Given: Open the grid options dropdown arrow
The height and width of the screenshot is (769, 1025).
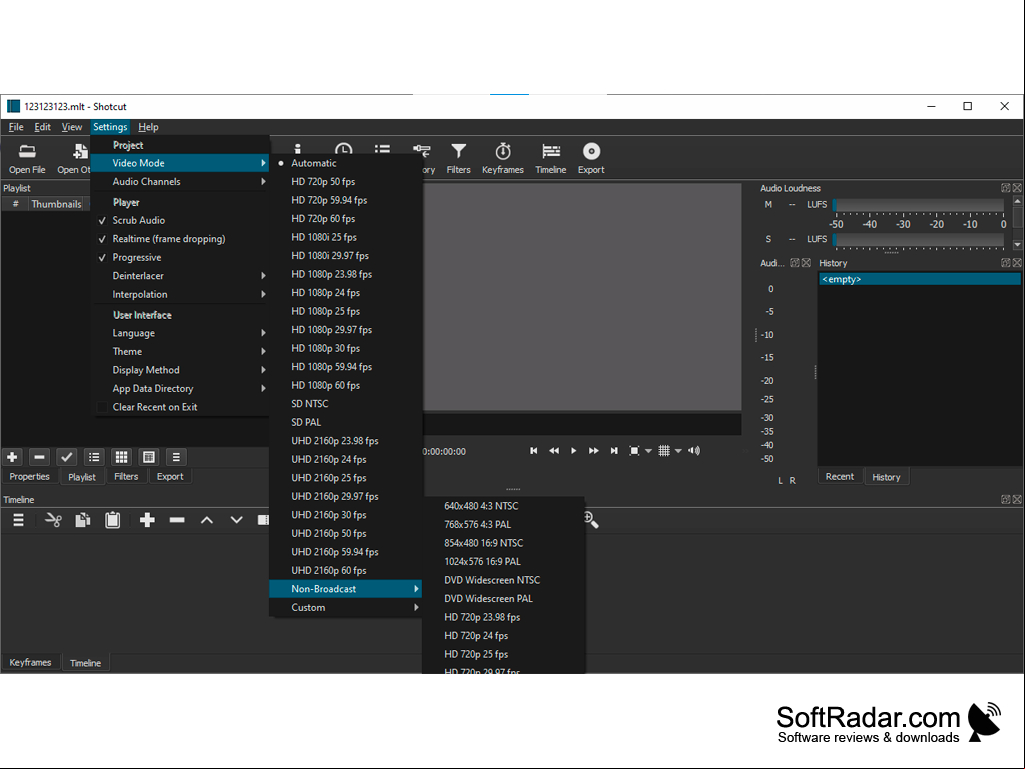Looking at the screenshot, I should 679,451.
